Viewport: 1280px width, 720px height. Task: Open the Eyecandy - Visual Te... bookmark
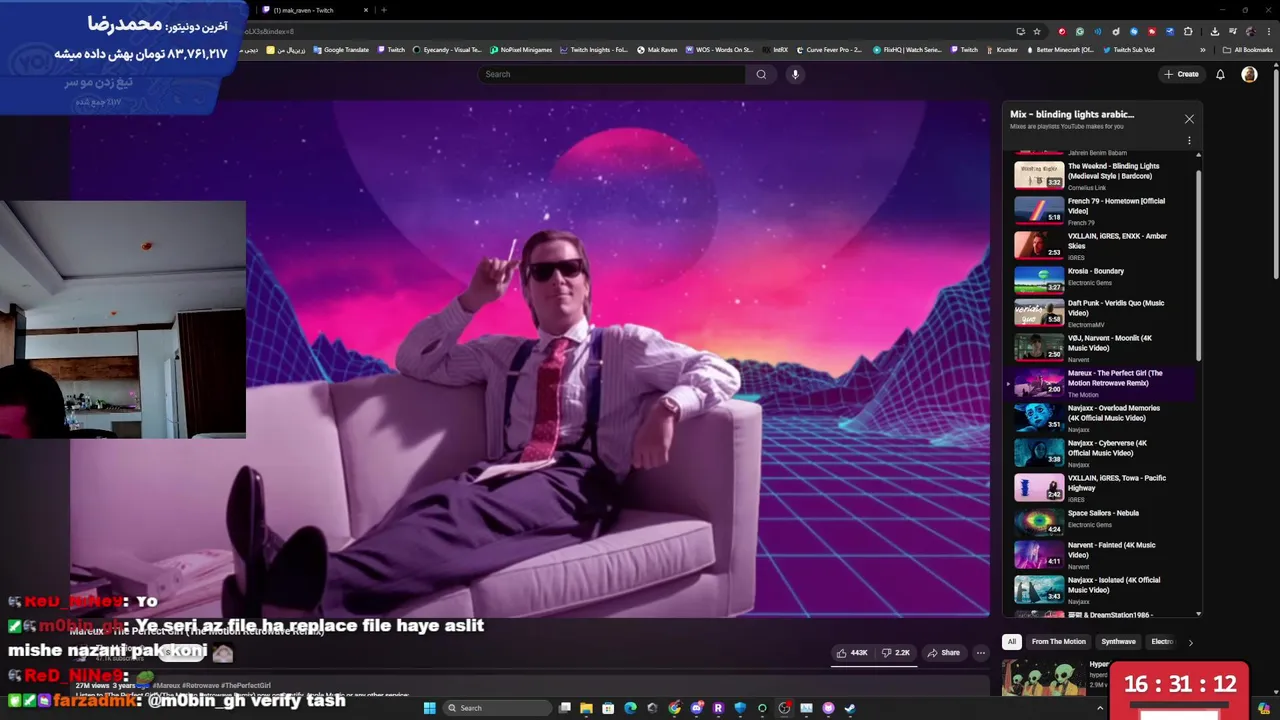tap(447, 50)
